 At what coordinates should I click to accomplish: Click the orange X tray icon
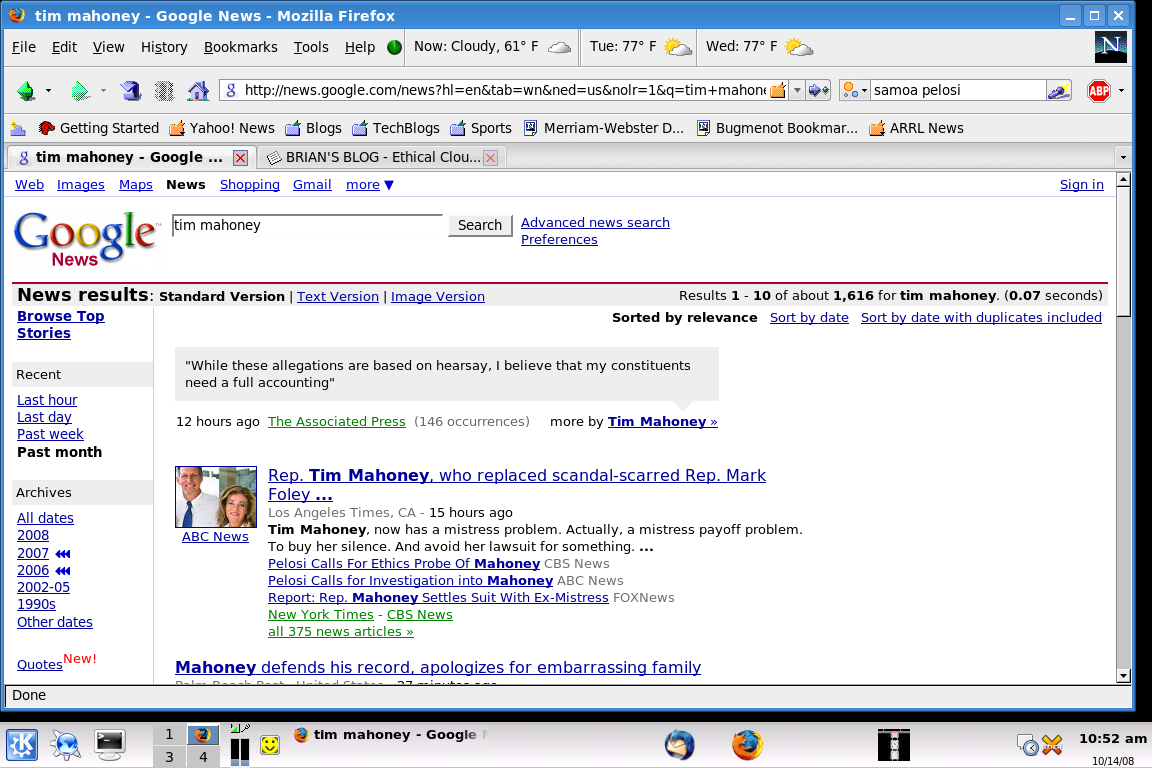[x=1052, y=745]
